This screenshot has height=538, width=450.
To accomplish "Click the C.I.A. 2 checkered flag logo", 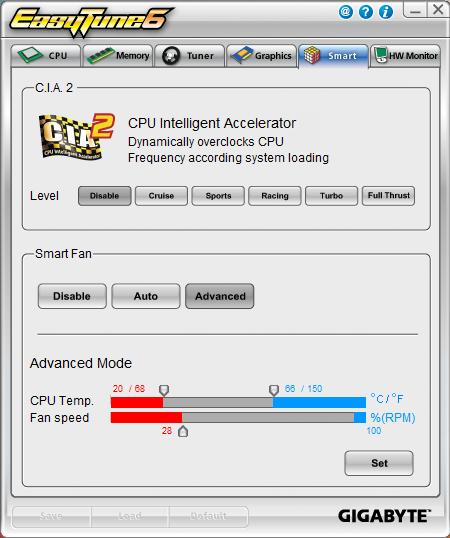I will click(x=76, y=137).
